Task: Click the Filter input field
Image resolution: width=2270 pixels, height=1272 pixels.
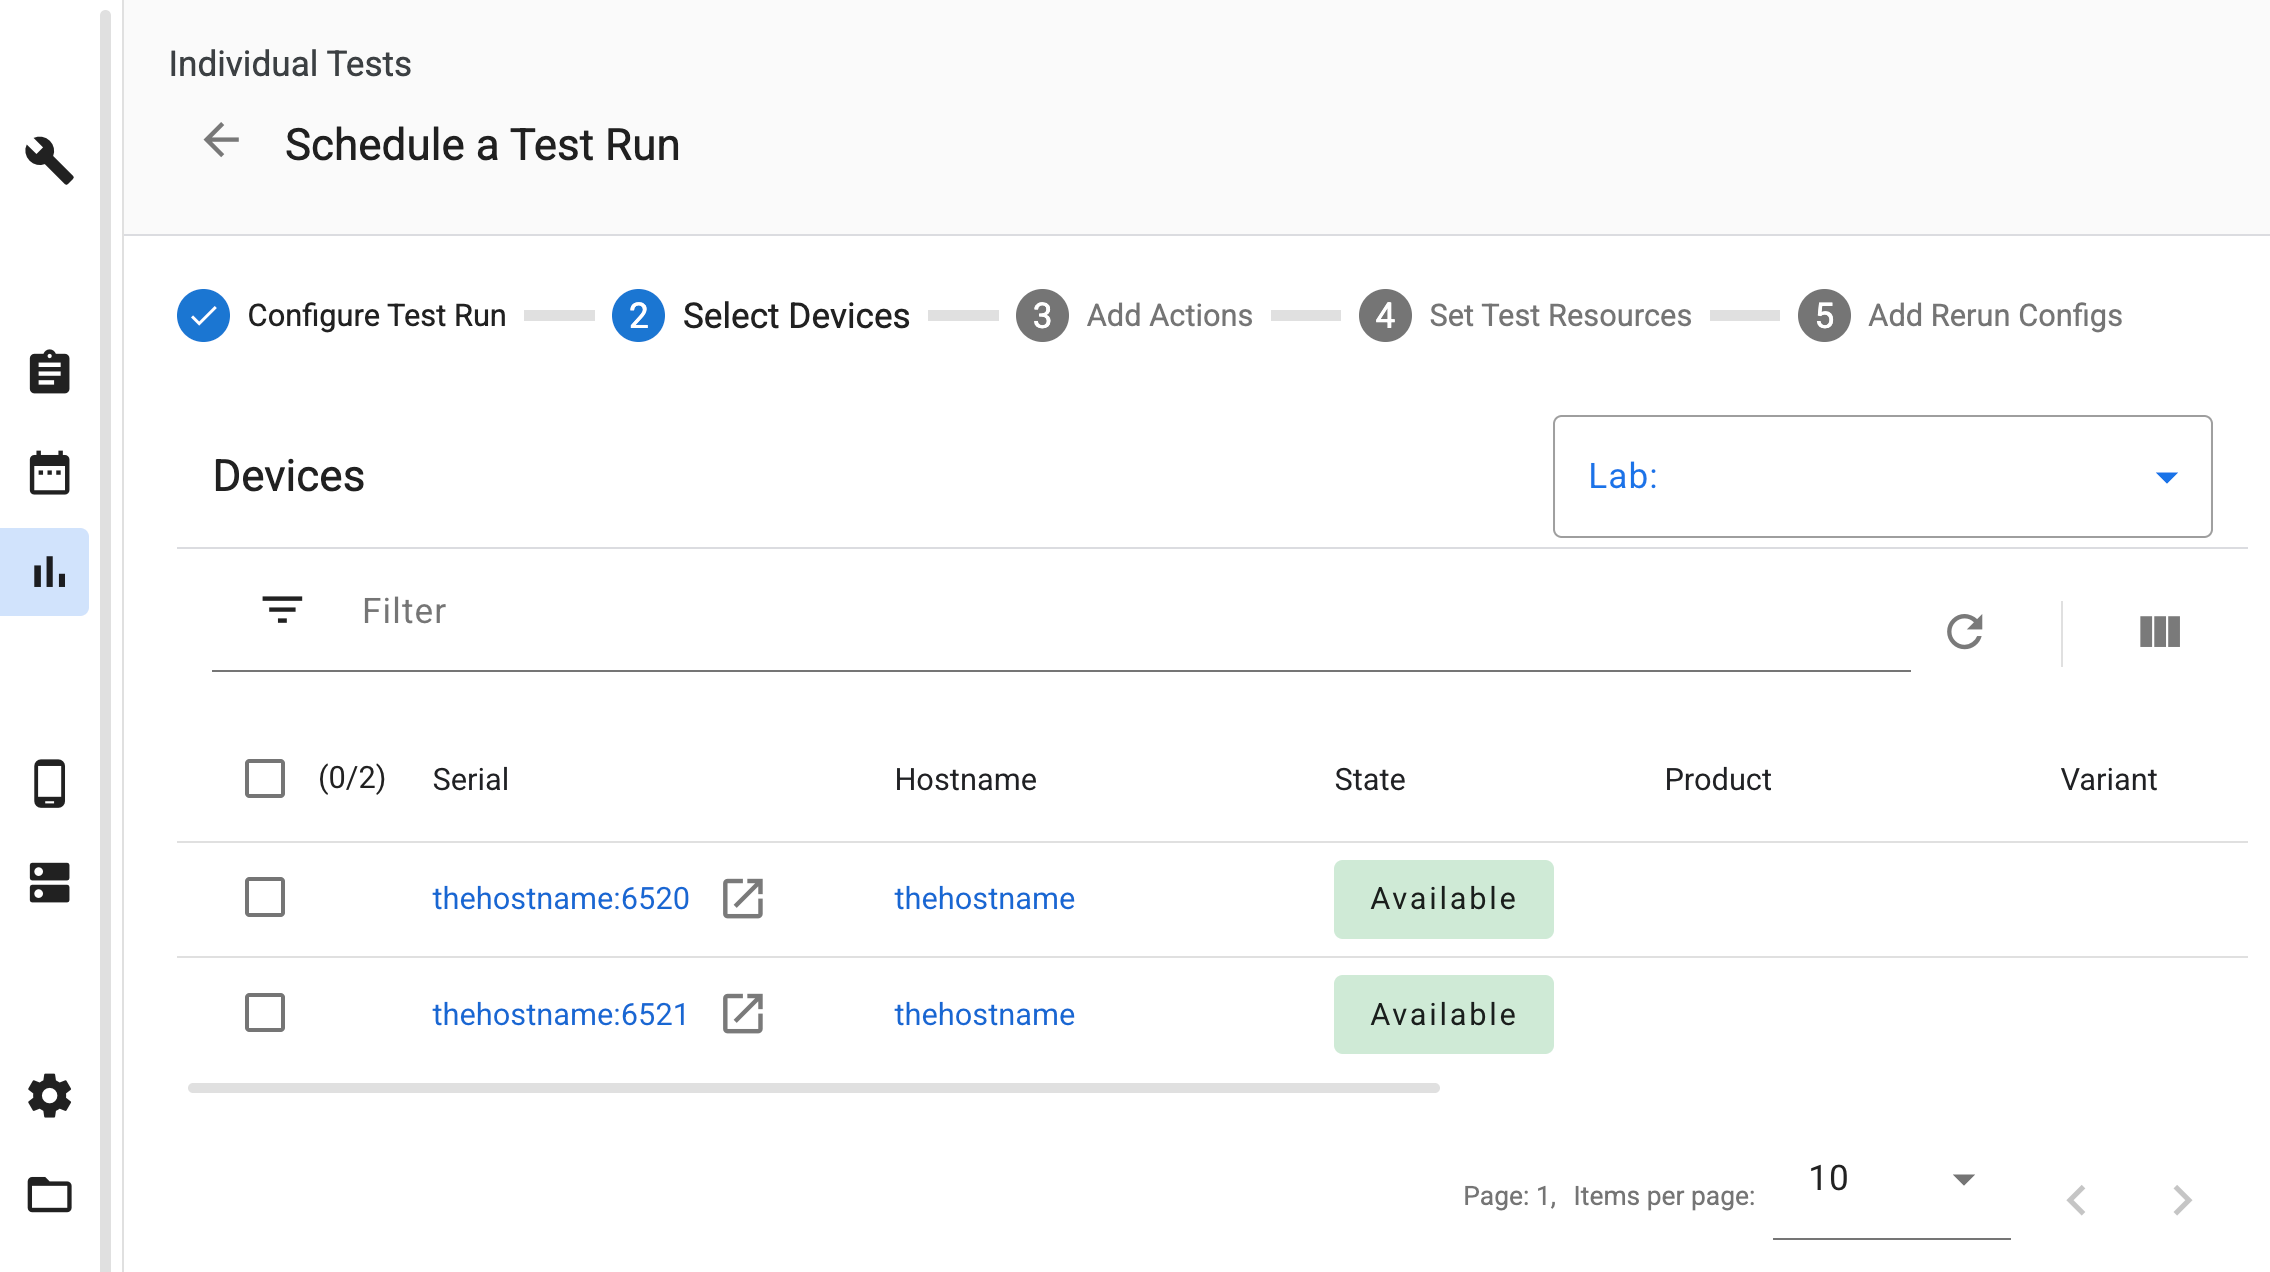Action: click(x=1120, y=611)
